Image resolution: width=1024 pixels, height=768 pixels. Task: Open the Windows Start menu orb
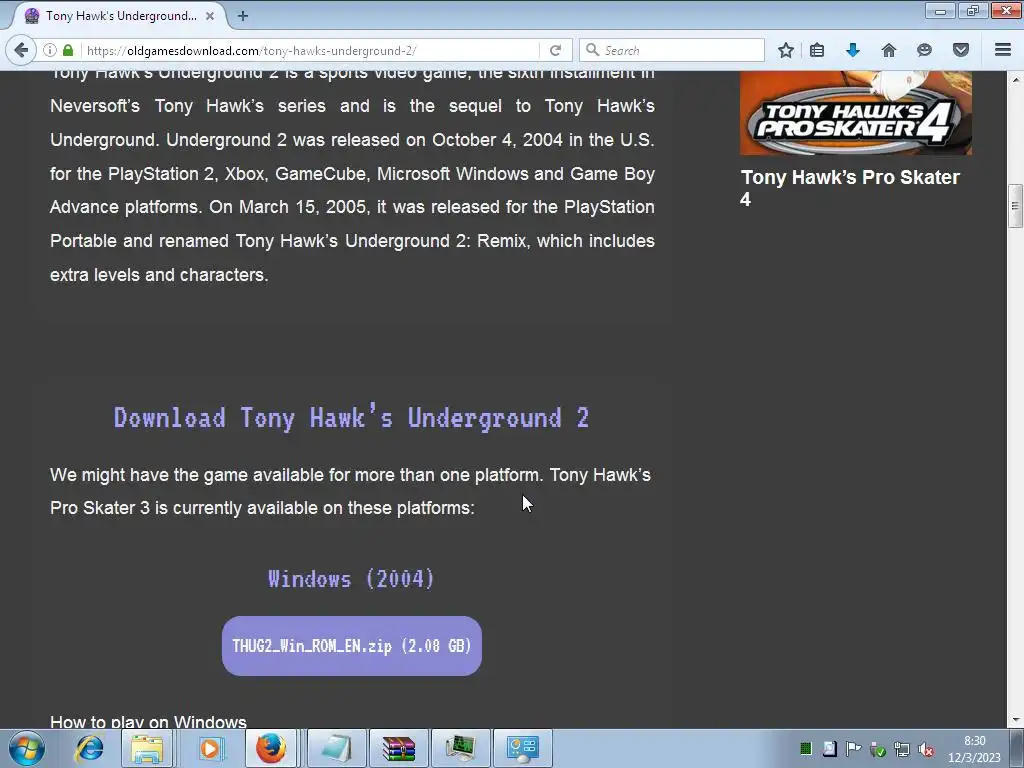(x=27, y=748)
